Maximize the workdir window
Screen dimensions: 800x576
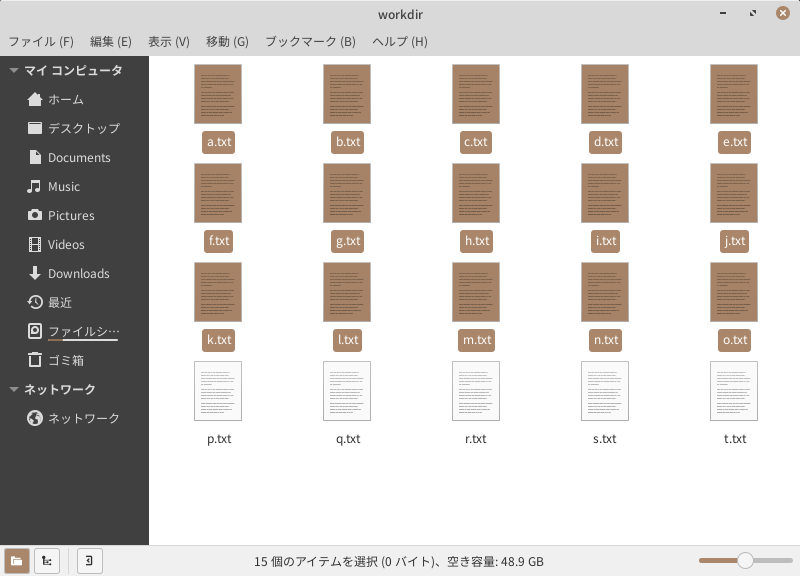tap(753, 13)
